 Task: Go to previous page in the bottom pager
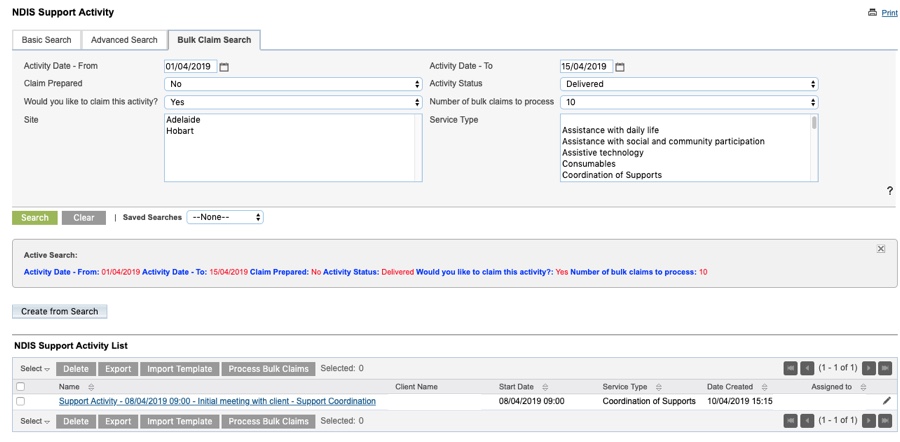[x=807, y=421]
